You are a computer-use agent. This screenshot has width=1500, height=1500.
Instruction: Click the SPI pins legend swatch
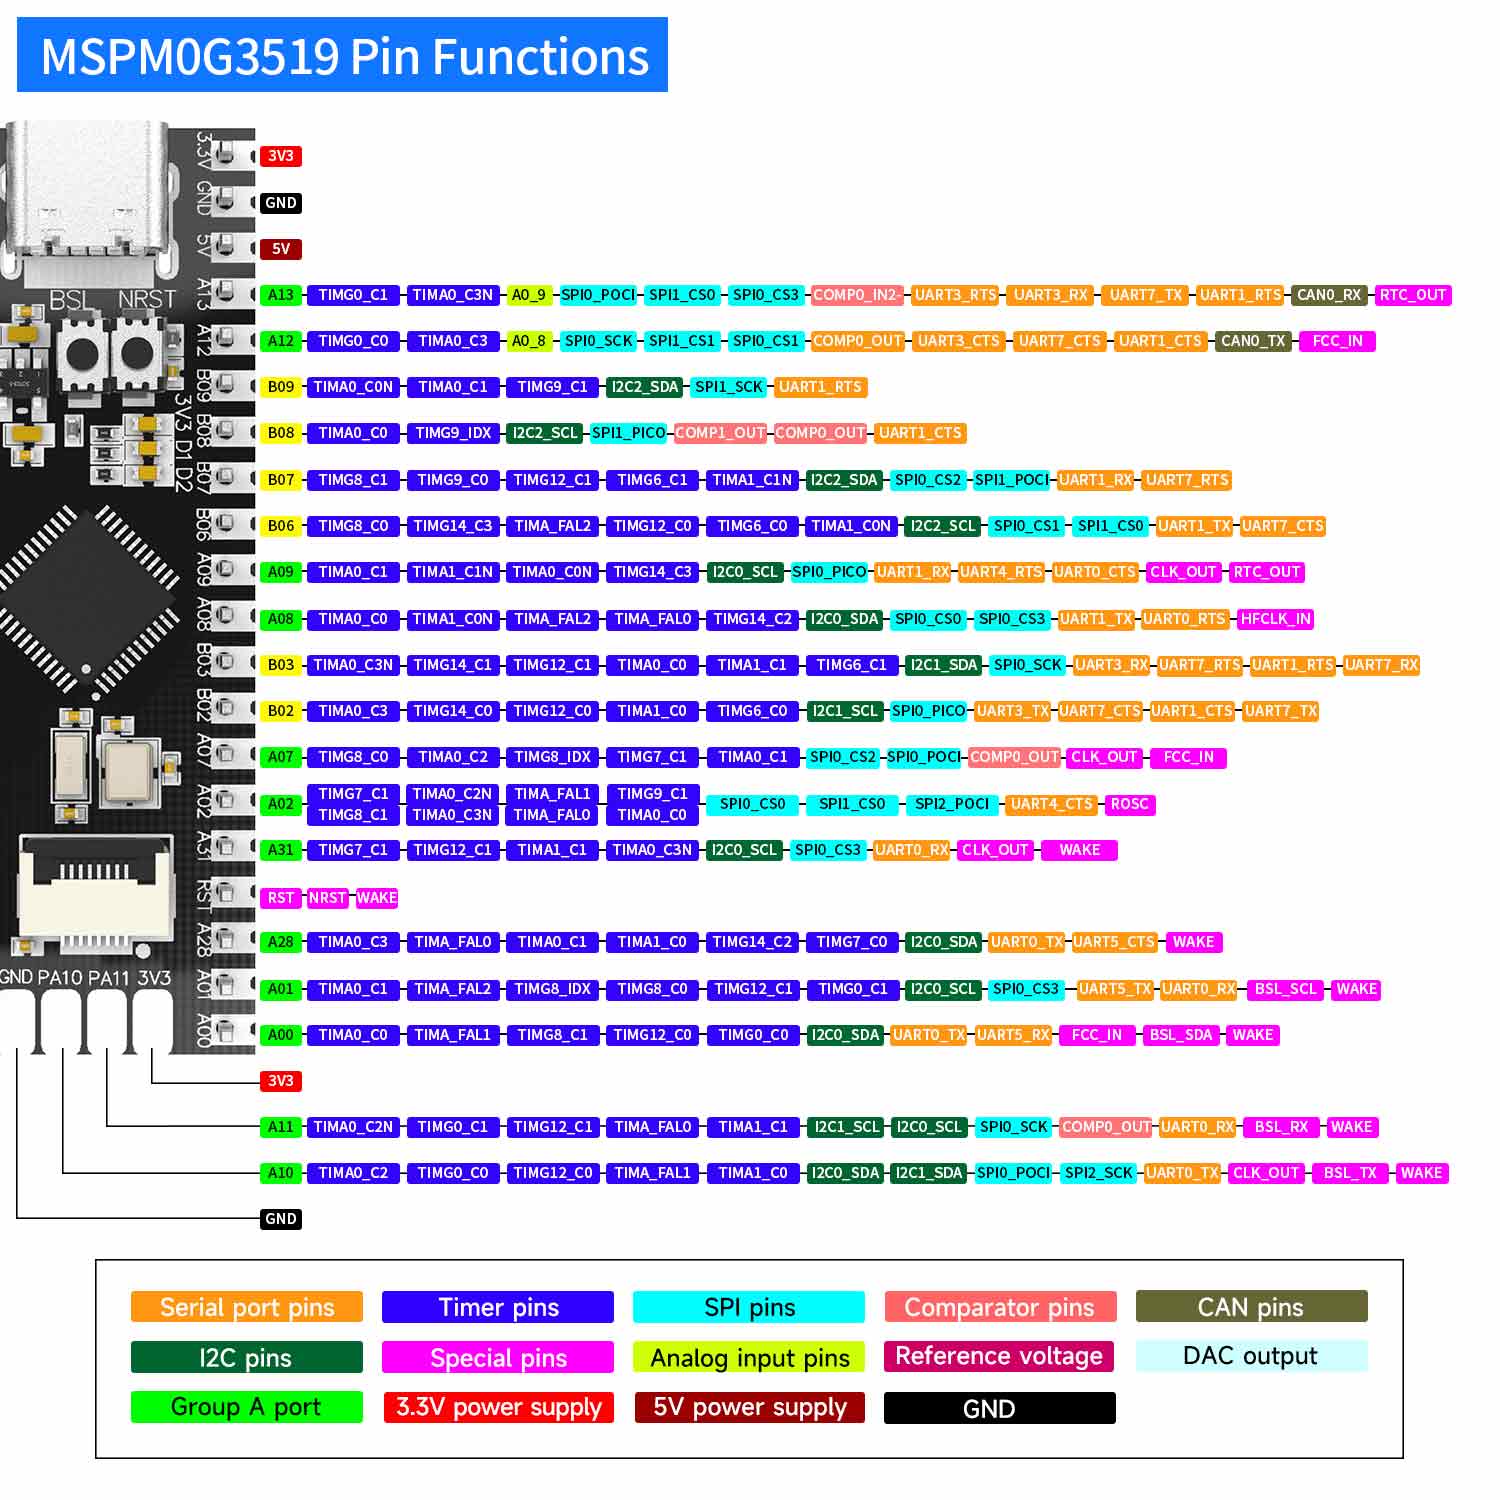(749, 1307)
